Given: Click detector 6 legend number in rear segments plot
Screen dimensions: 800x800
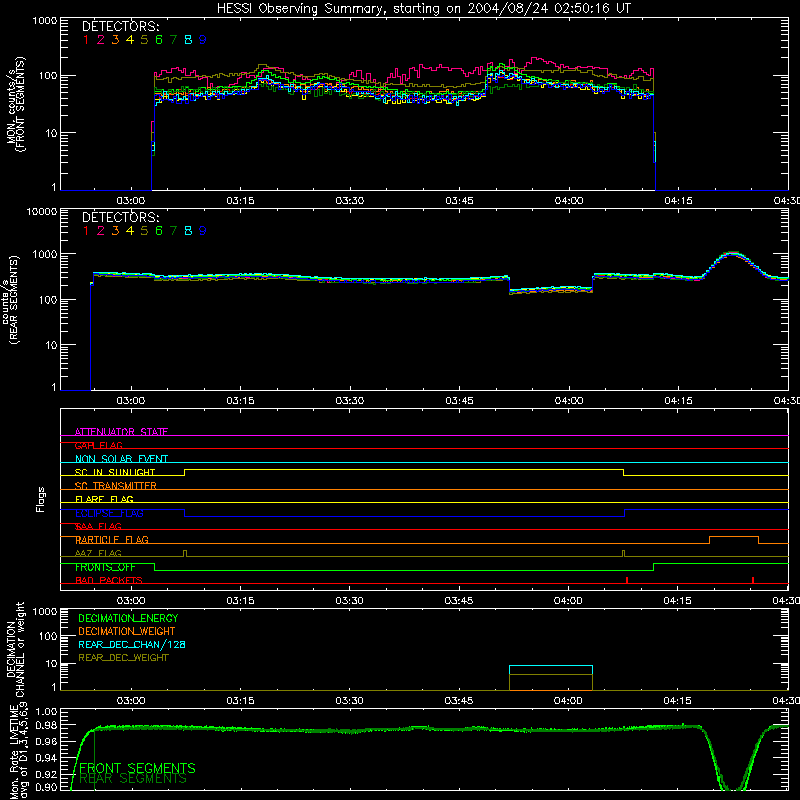Looking at the screenshot, I should point(159,231).
